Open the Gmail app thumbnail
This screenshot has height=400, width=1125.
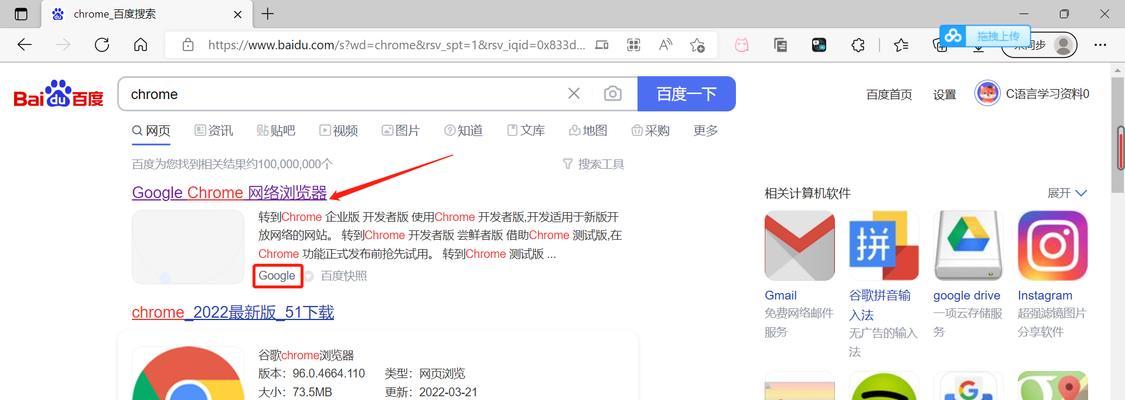point(799,245)
